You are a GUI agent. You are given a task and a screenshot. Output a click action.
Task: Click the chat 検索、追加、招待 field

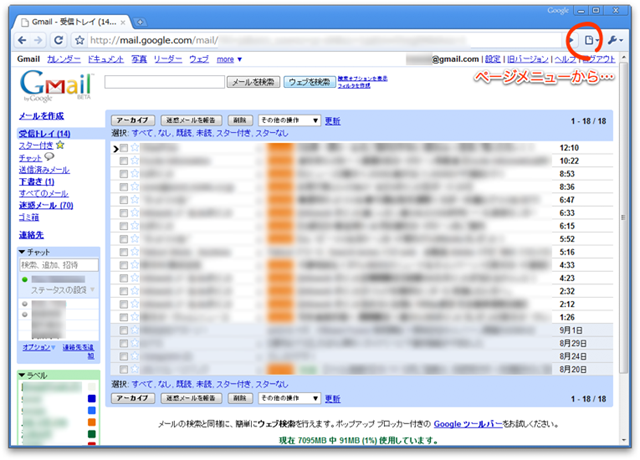pyautogui.click(x=59, y=265)
